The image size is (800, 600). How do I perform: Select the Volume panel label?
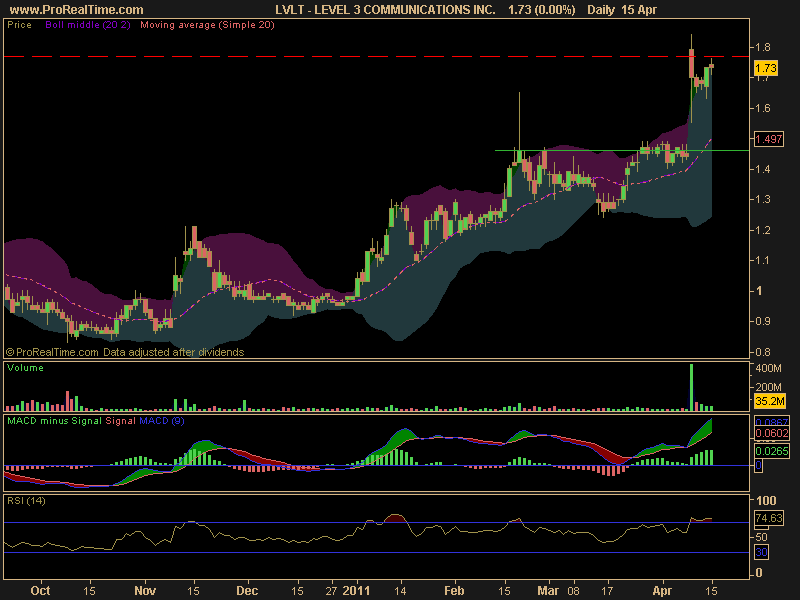(x=26, y=368)
